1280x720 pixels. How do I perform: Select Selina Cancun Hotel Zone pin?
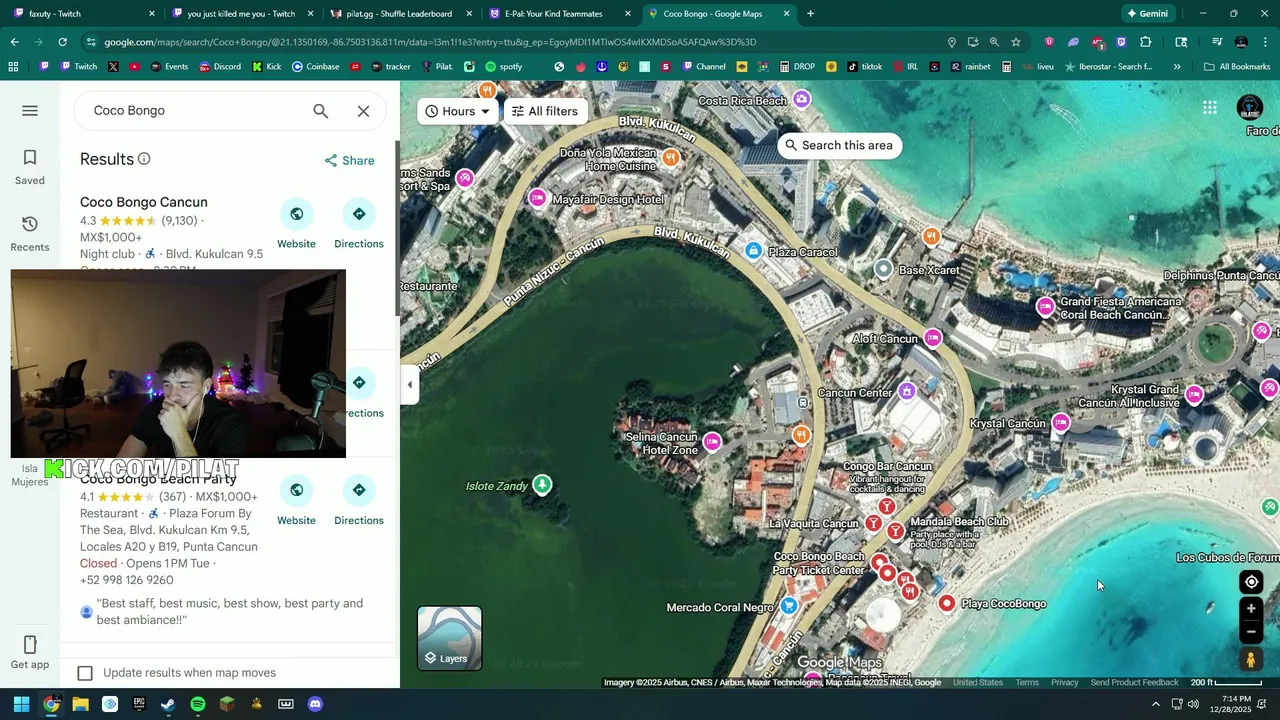coord(712,441)
